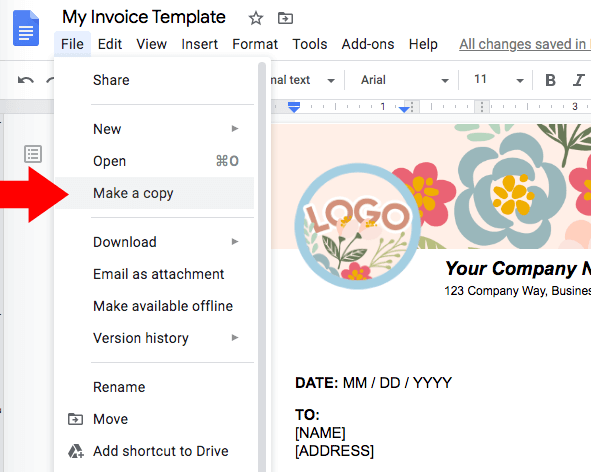Click the All changes saved link
The image size is (591, 472).
tap(525, 44)
